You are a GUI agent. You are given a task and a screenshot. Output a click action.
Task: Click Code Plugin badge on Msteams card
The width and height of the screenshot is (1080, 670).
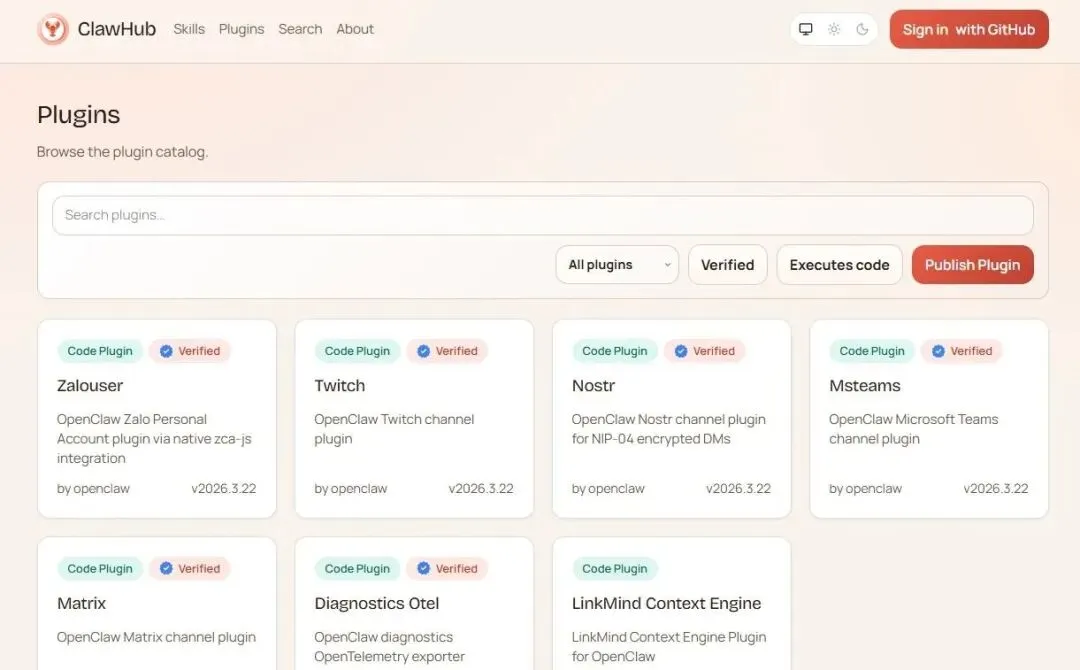[872, 351]
